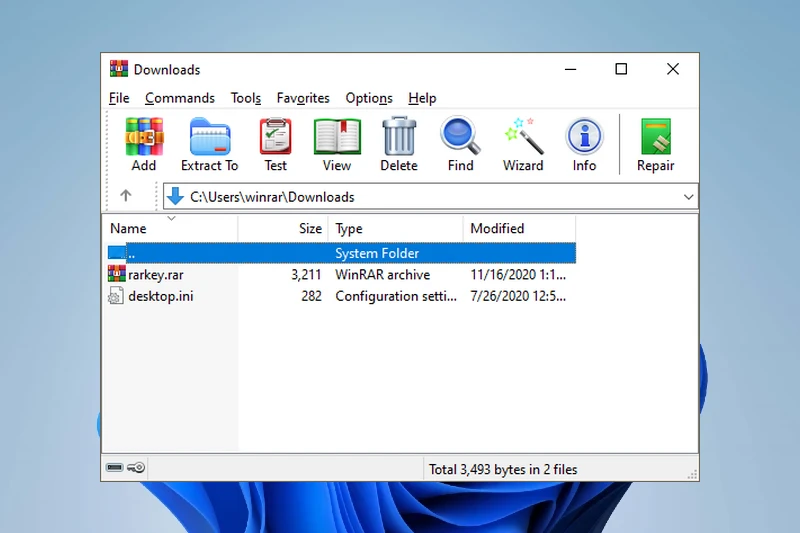Open the View book icon
The width and height of the screenshot is (800, 533).
point(337,136)
